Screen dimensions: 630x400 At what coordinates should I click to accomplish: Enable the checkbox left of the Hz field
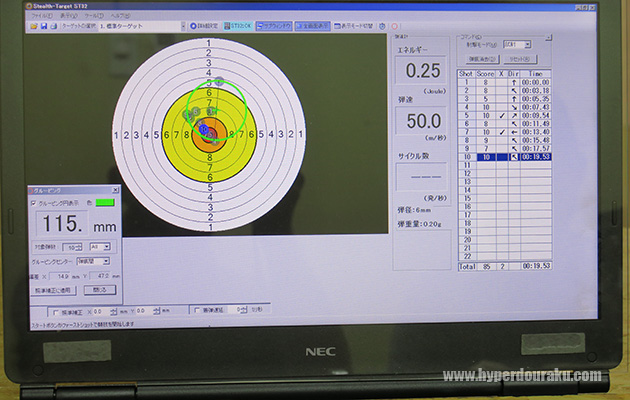(197, 310)
